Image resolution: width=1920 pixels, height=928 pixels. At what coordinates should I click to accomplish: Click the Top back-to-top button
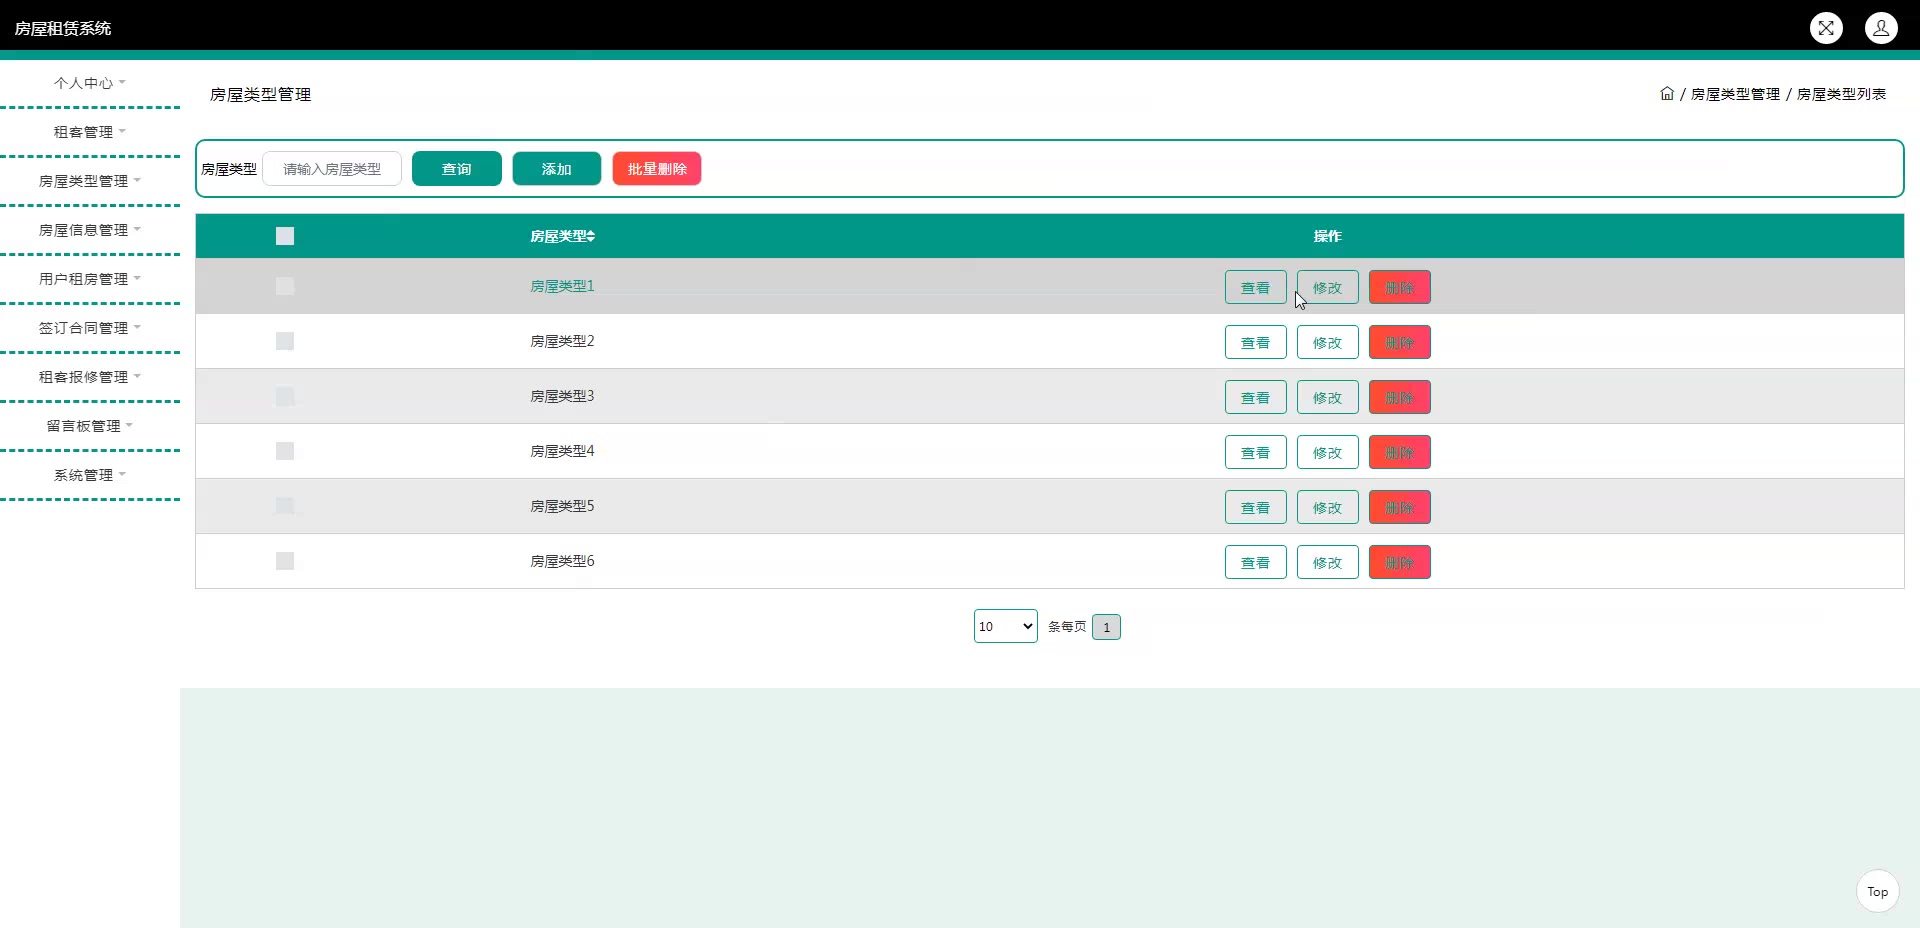click(x=1878, y=891)
